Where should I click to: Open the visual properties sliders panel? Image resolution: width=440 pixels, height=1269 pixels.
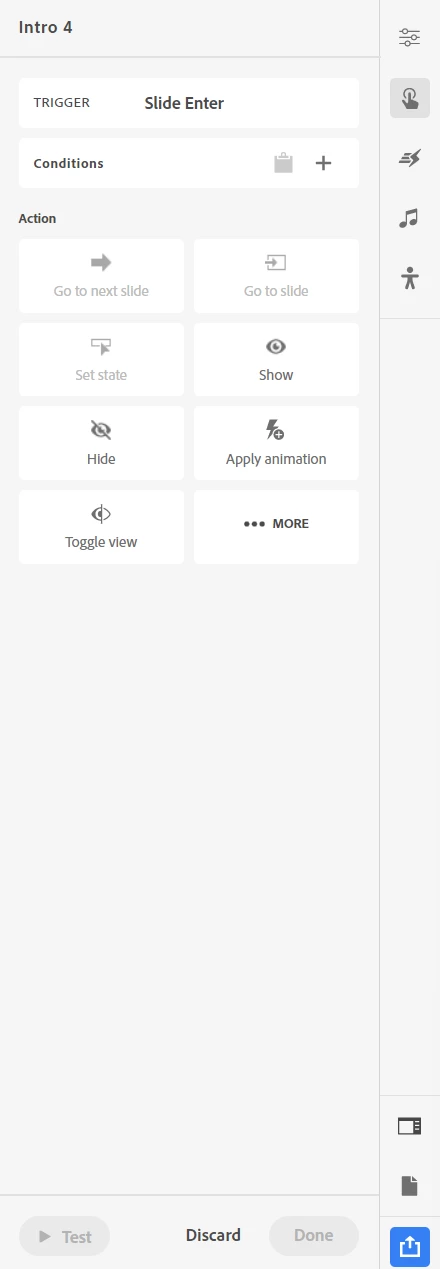coord(409,38)
